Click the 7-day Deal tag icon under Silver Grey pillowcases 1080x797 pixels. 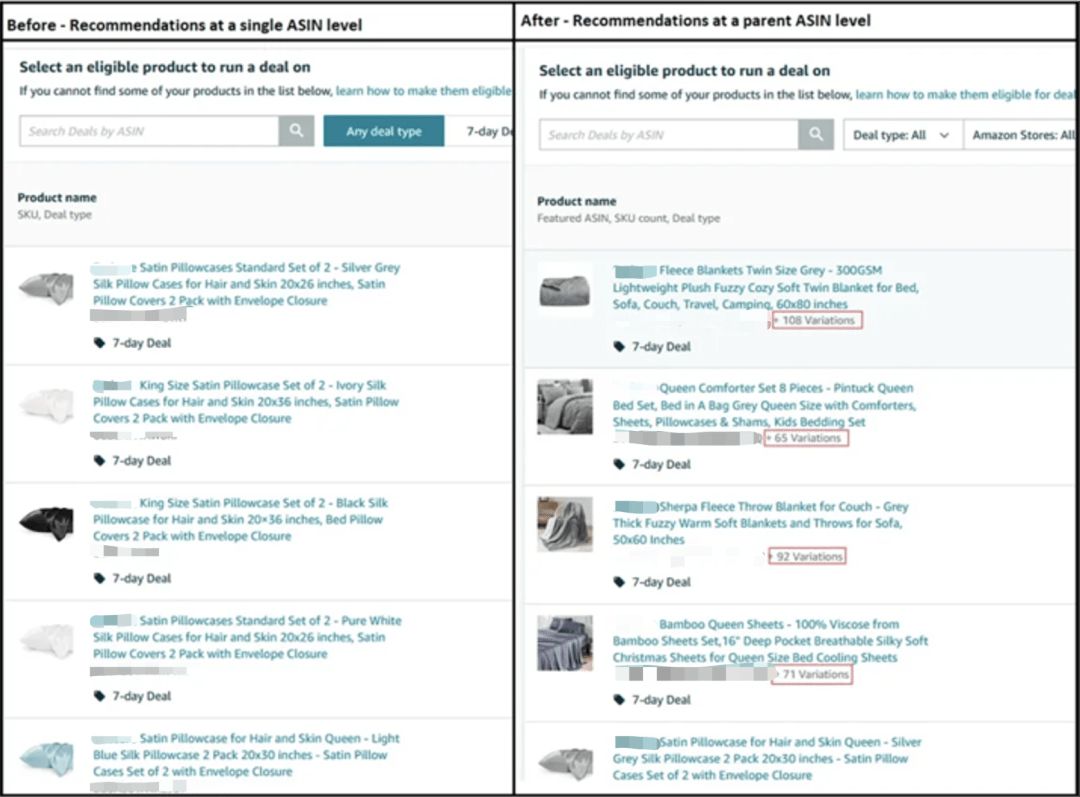coord(99,343)
